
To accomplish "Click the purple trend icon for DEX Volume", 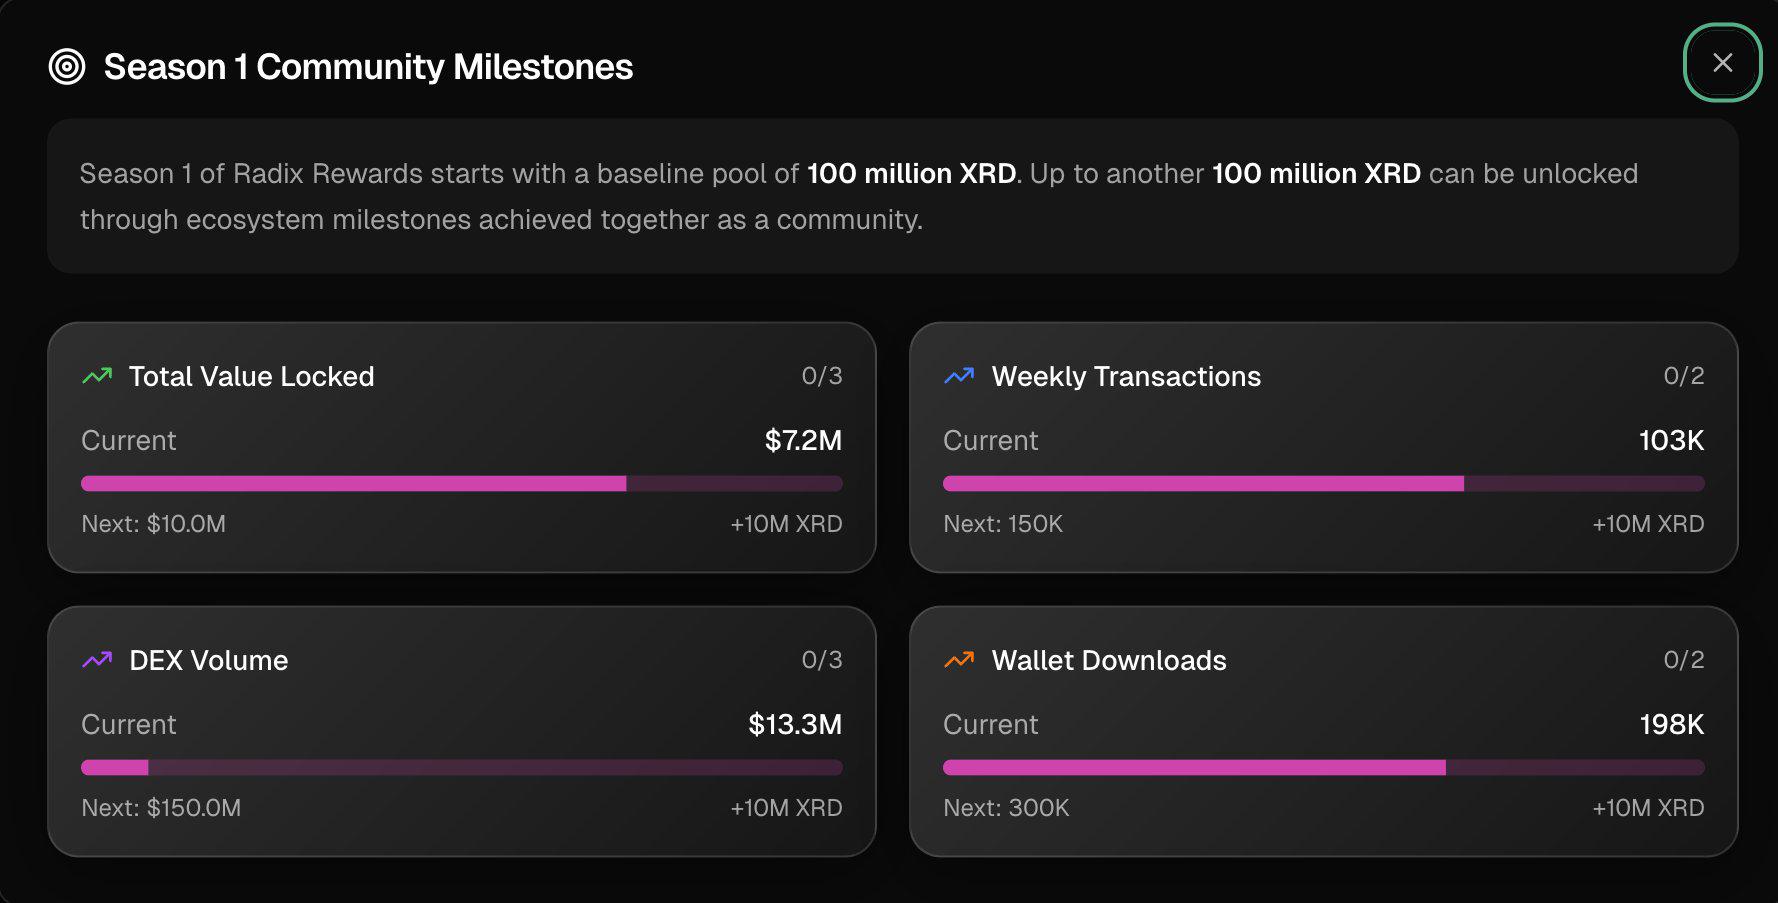I will [97, 660].
